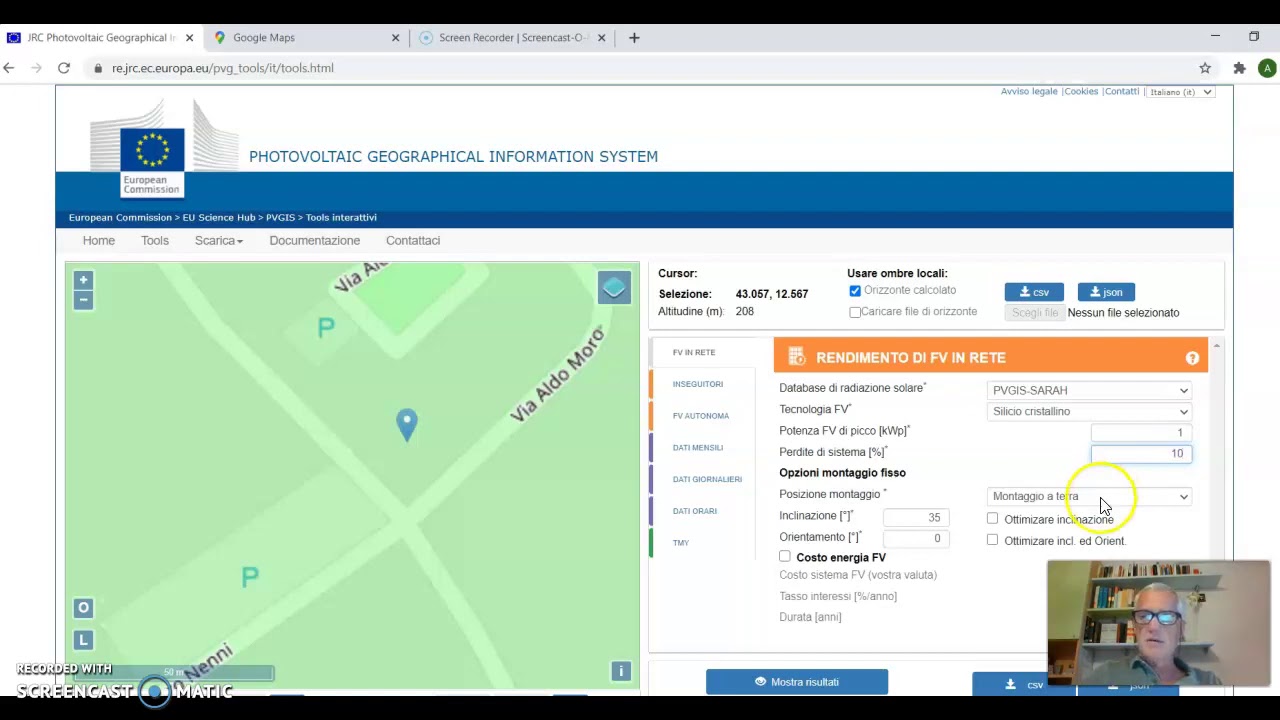Edit the Orientamento value field
This screenshot has width=1280, height=720.
point(915,538)
